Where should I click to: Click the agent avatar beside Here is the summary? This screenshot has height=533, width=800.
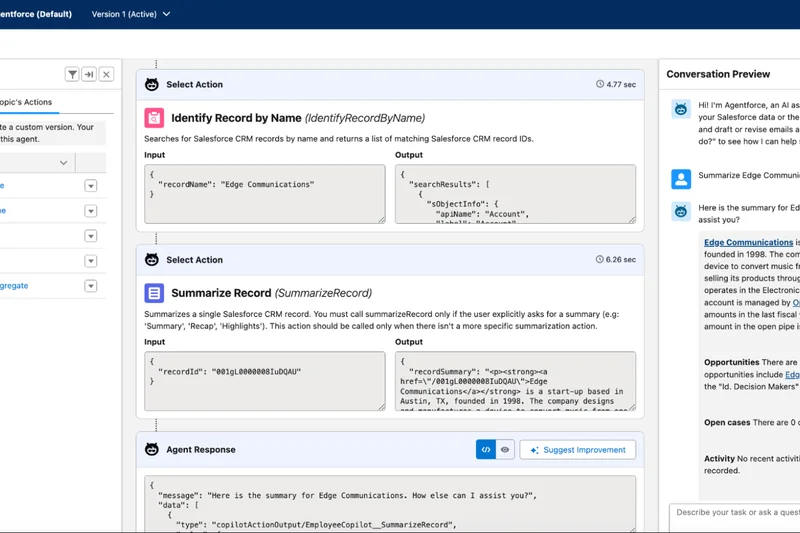click(681, 211)
